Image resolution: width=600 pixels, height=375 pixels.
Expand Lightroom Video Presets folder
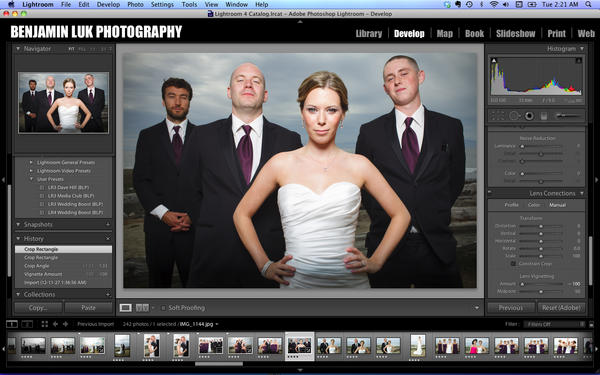point(31,171)
